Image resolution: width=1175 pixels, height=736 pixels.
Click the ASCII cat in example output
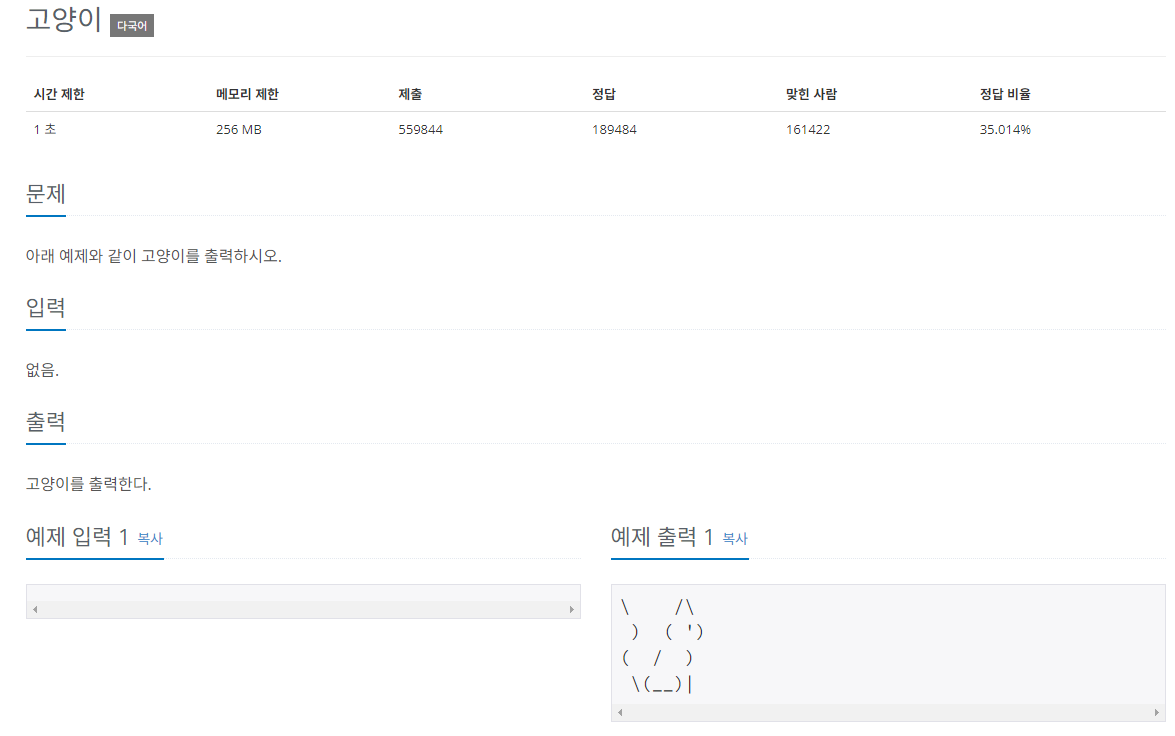[x=662, y=645]
